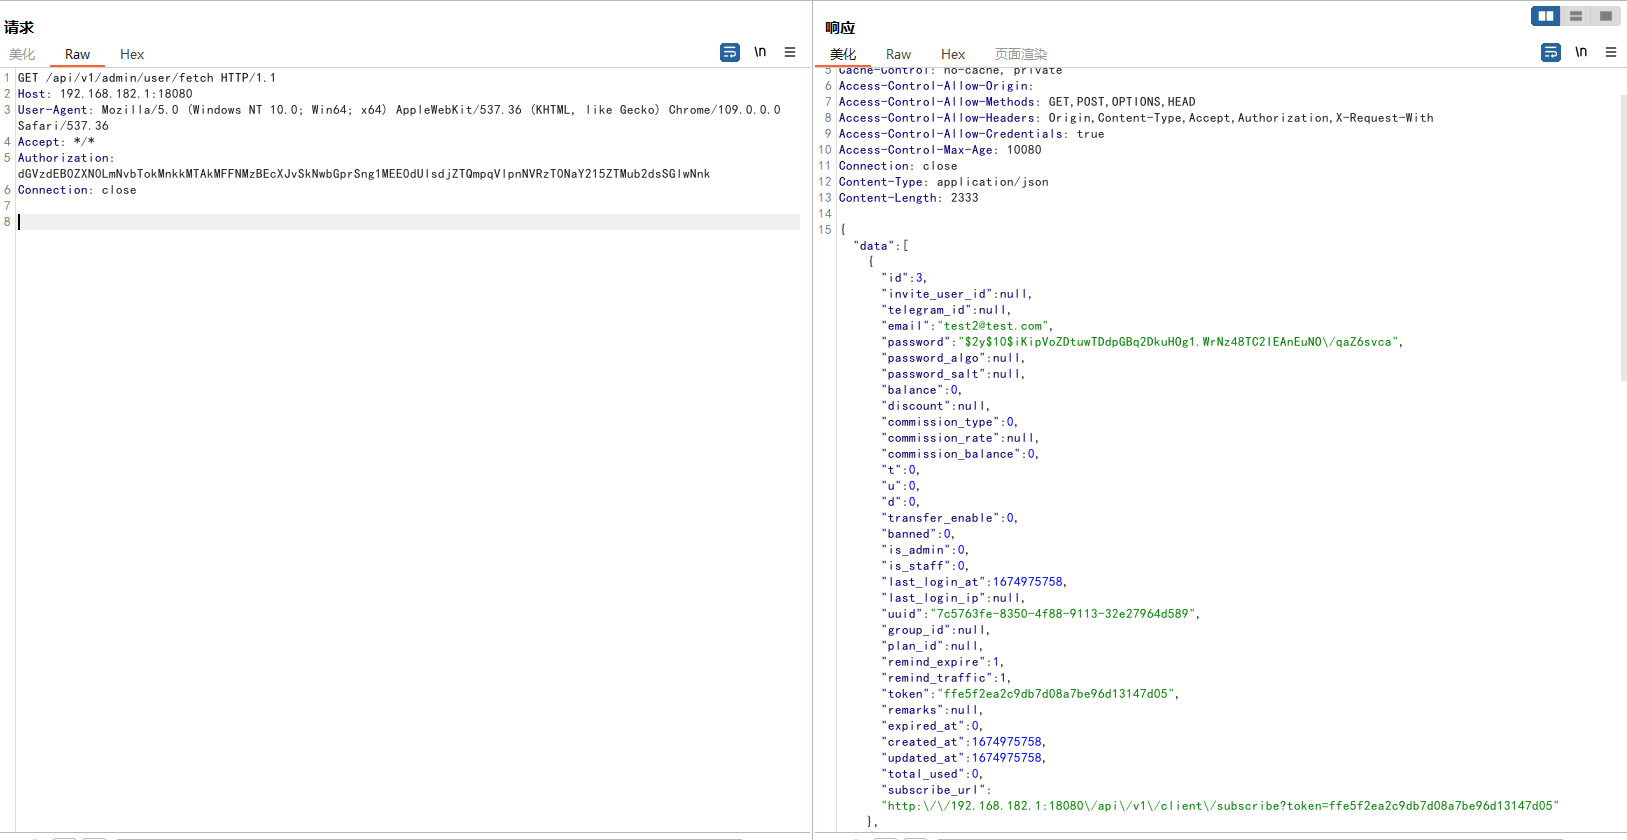Switch to single combined panel layout
The width and height of the screenshot is (1627, 840).
coord(1605,16)
